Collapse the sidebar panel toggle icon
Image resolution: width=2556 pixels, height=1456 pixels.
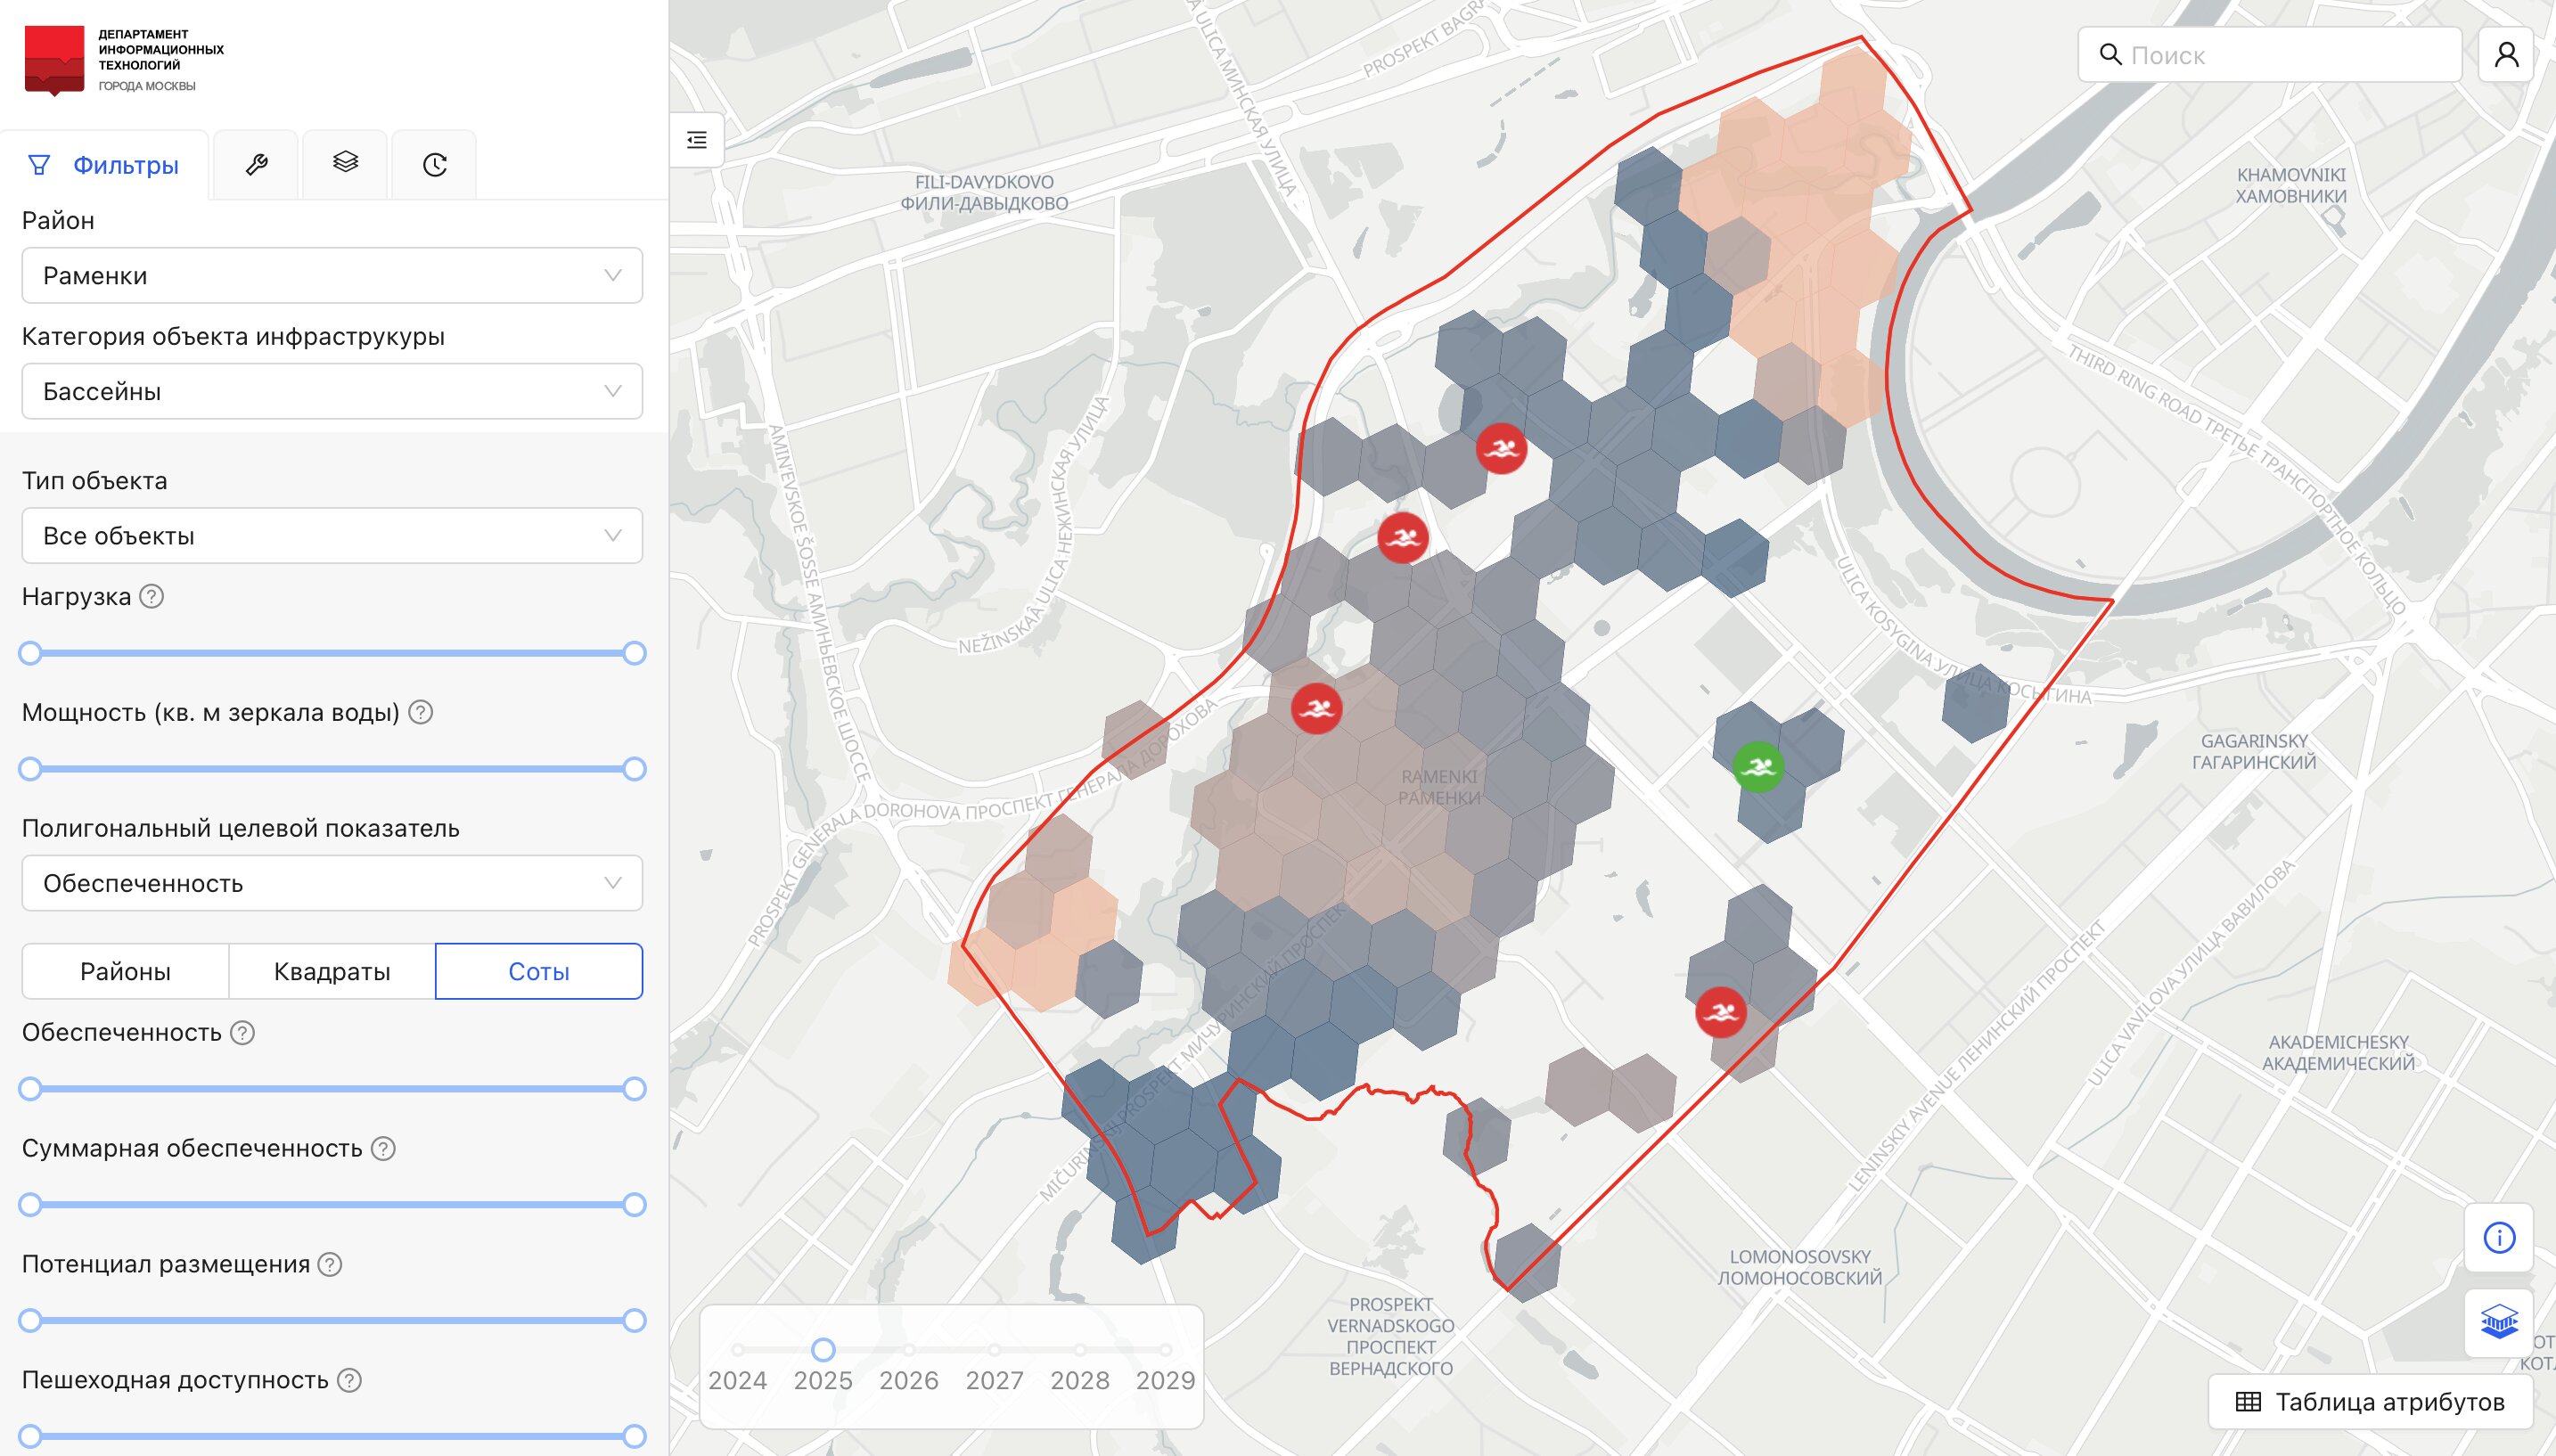pyautogui.click(x=697, y=140)
